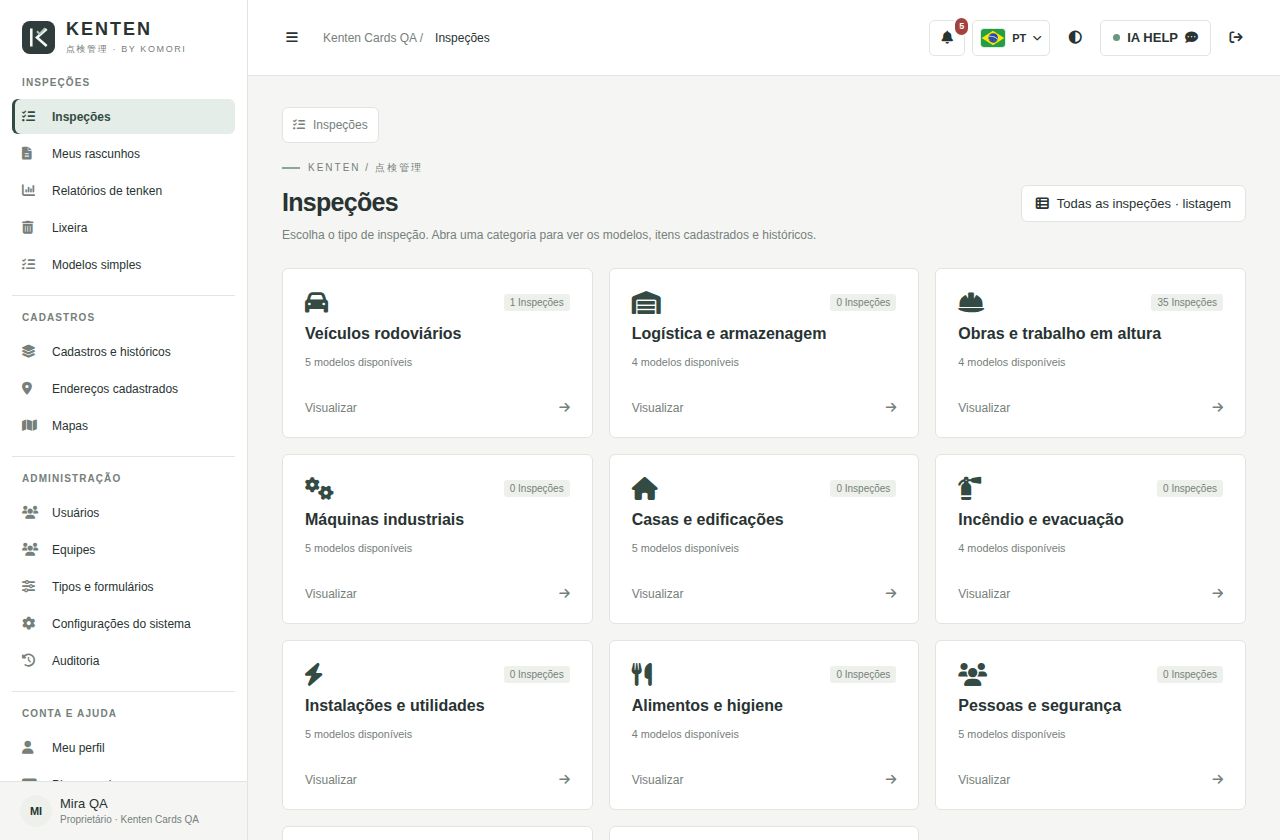Viewport: 1280px width, 840px height.
Task: Toggle the sidebar with the hamburger icon
Action: (292, 38)
